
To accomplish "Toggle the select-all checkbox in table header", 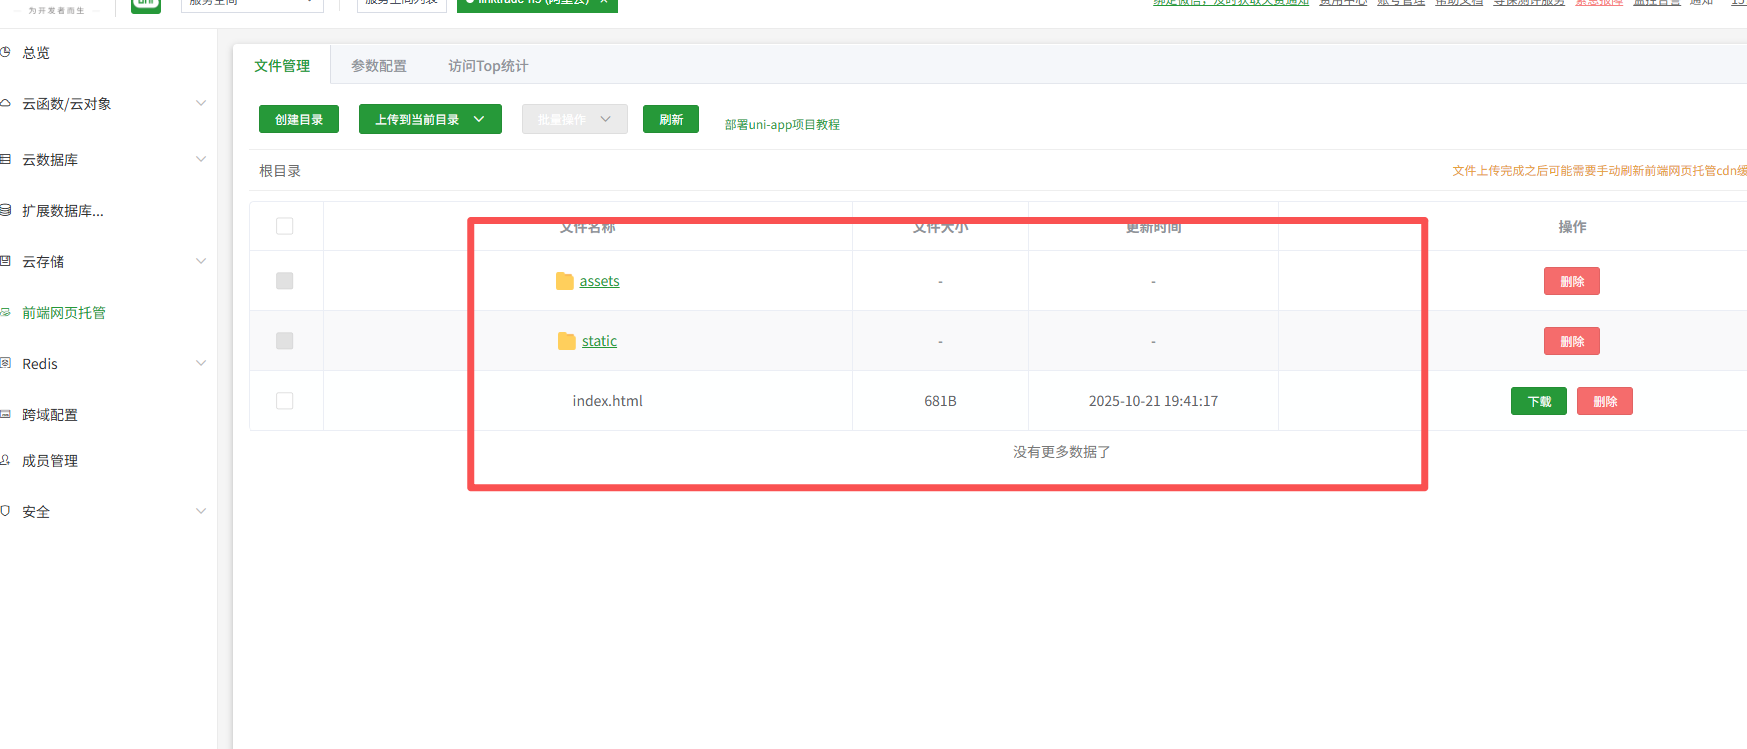I will pos(285,226).
